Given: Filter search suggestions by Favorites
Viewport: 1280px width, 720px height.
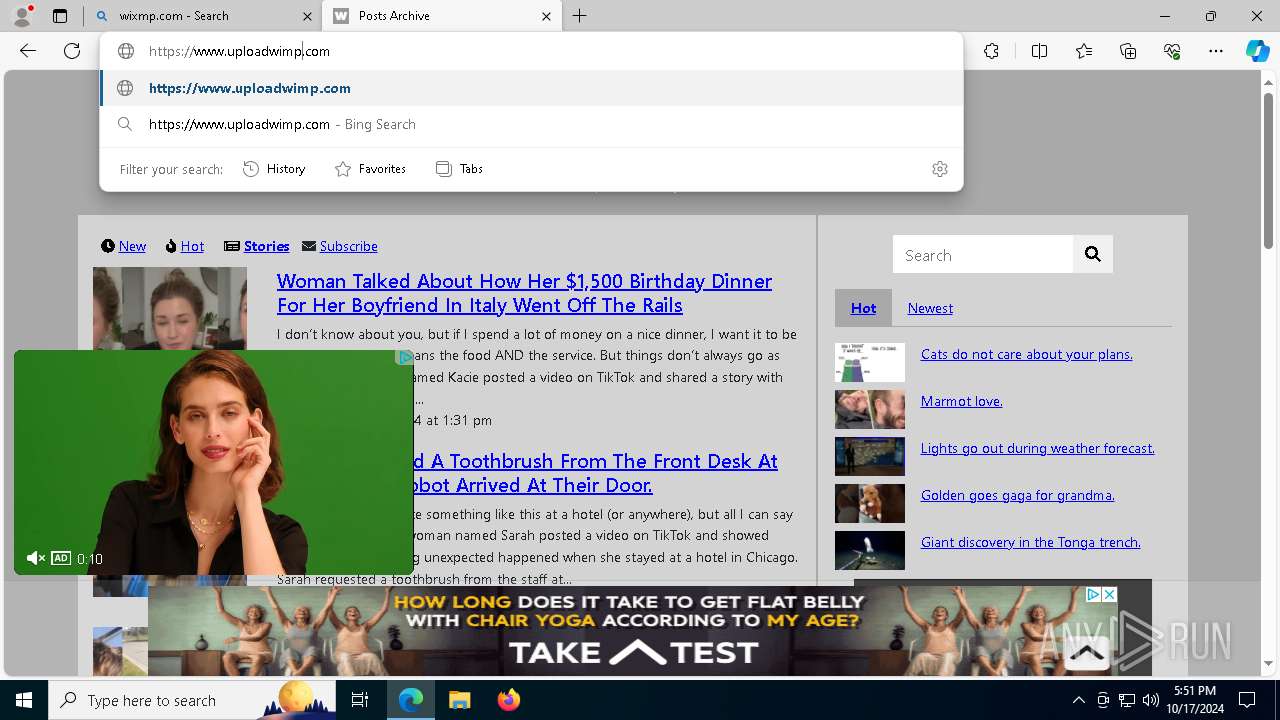Looking at the screenshot, I should (x=370, y=169).
